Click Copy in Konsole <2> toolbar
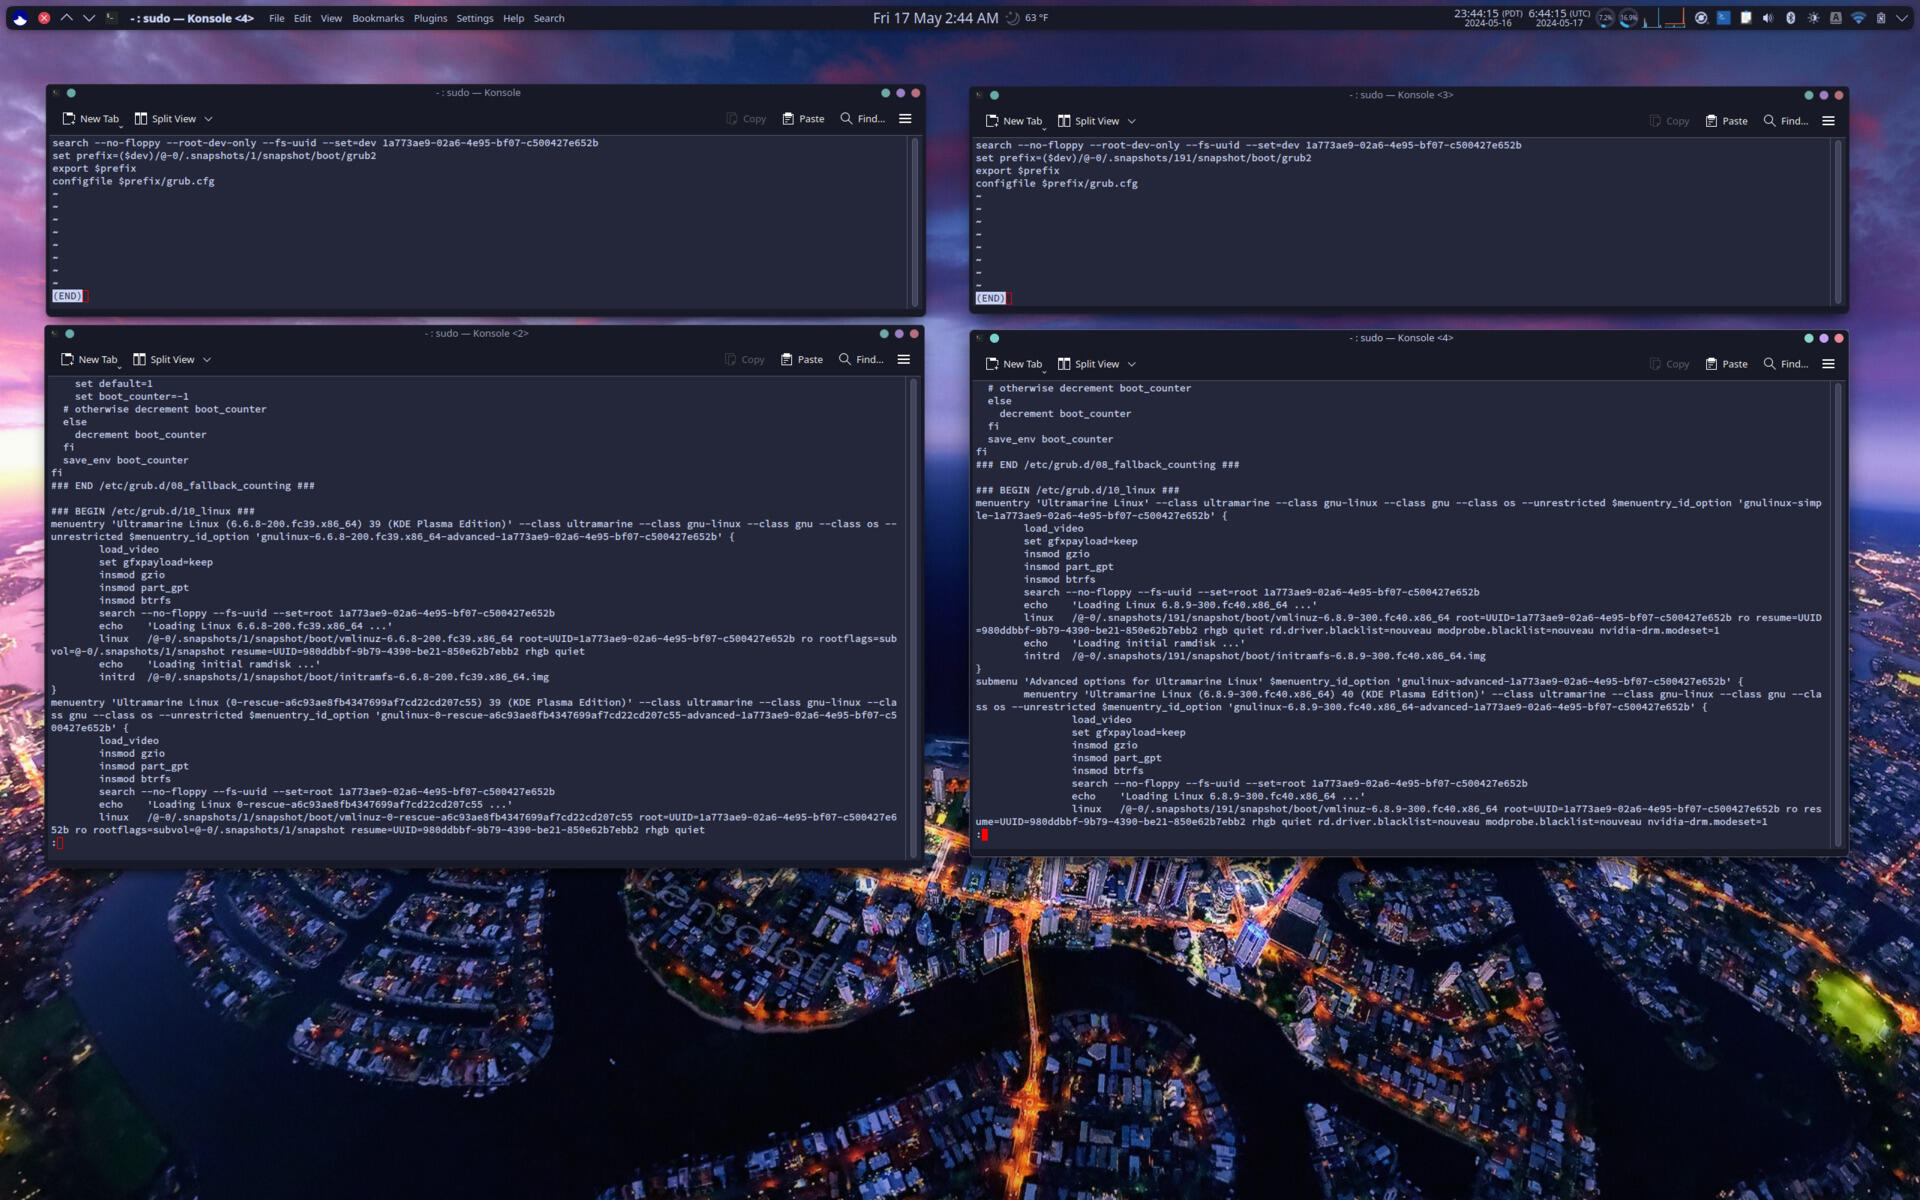Screen dimensions: 1920x1200 pyautogui.click(x=745, y=360)
